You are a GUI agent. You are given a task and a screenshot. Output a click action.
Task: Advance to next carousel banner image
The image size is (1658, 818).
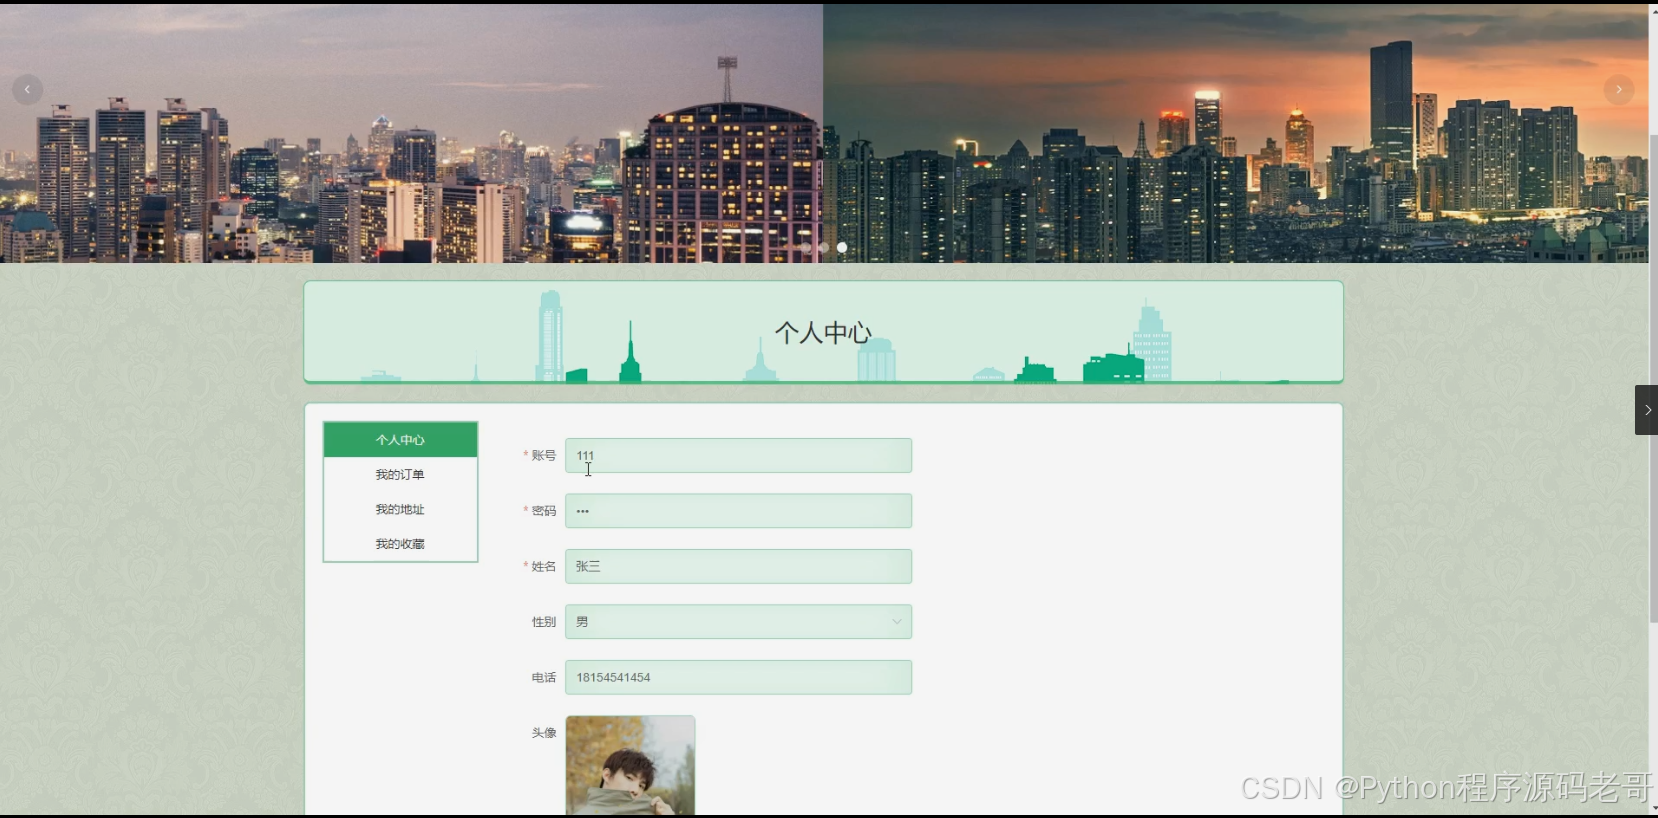pyautogui.click(x=1619, y=90)
